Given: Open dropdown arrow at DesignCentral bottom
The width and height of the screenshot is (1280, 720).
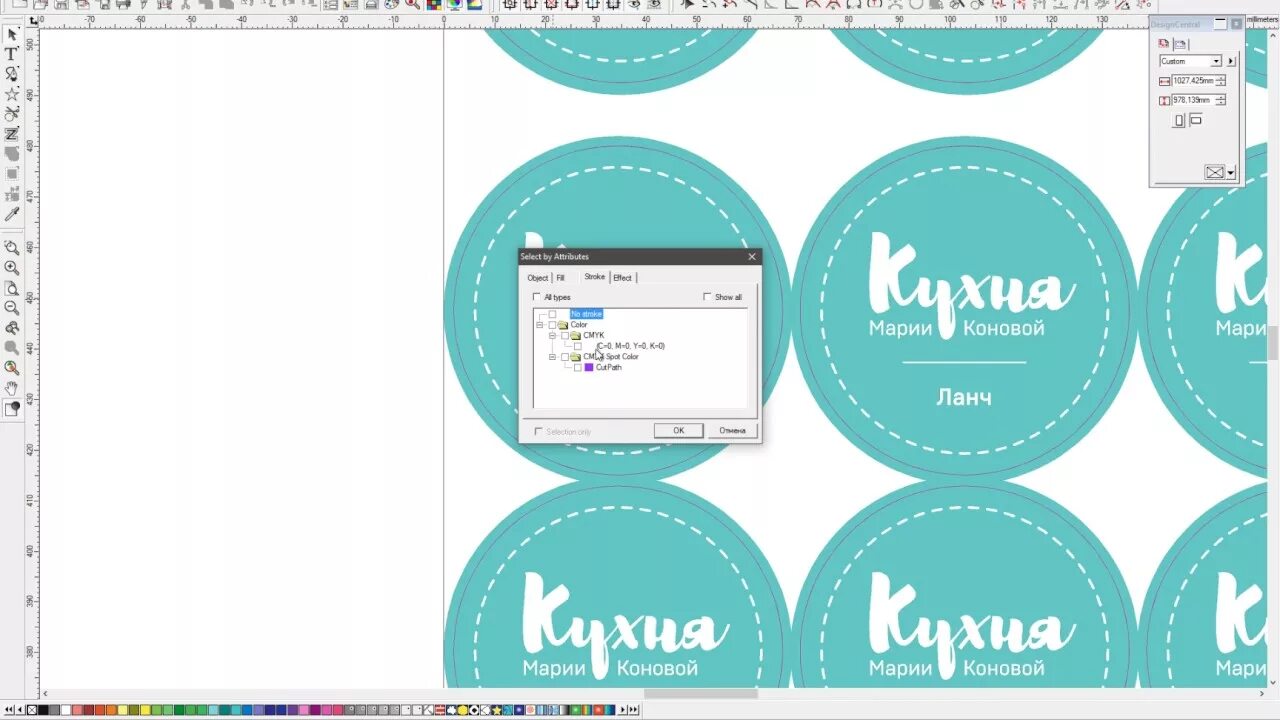Looking at the screenshot, I should 1231,172.
